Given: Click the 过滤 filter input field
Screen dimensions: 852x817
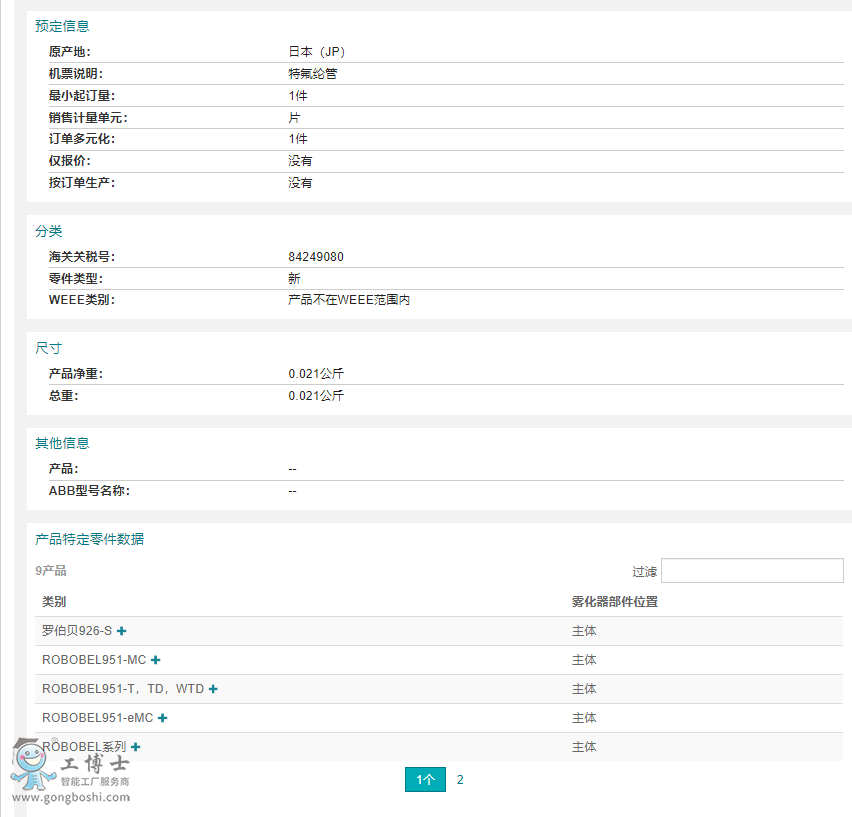Looking at the screenshot, I should tap(751, 571).
